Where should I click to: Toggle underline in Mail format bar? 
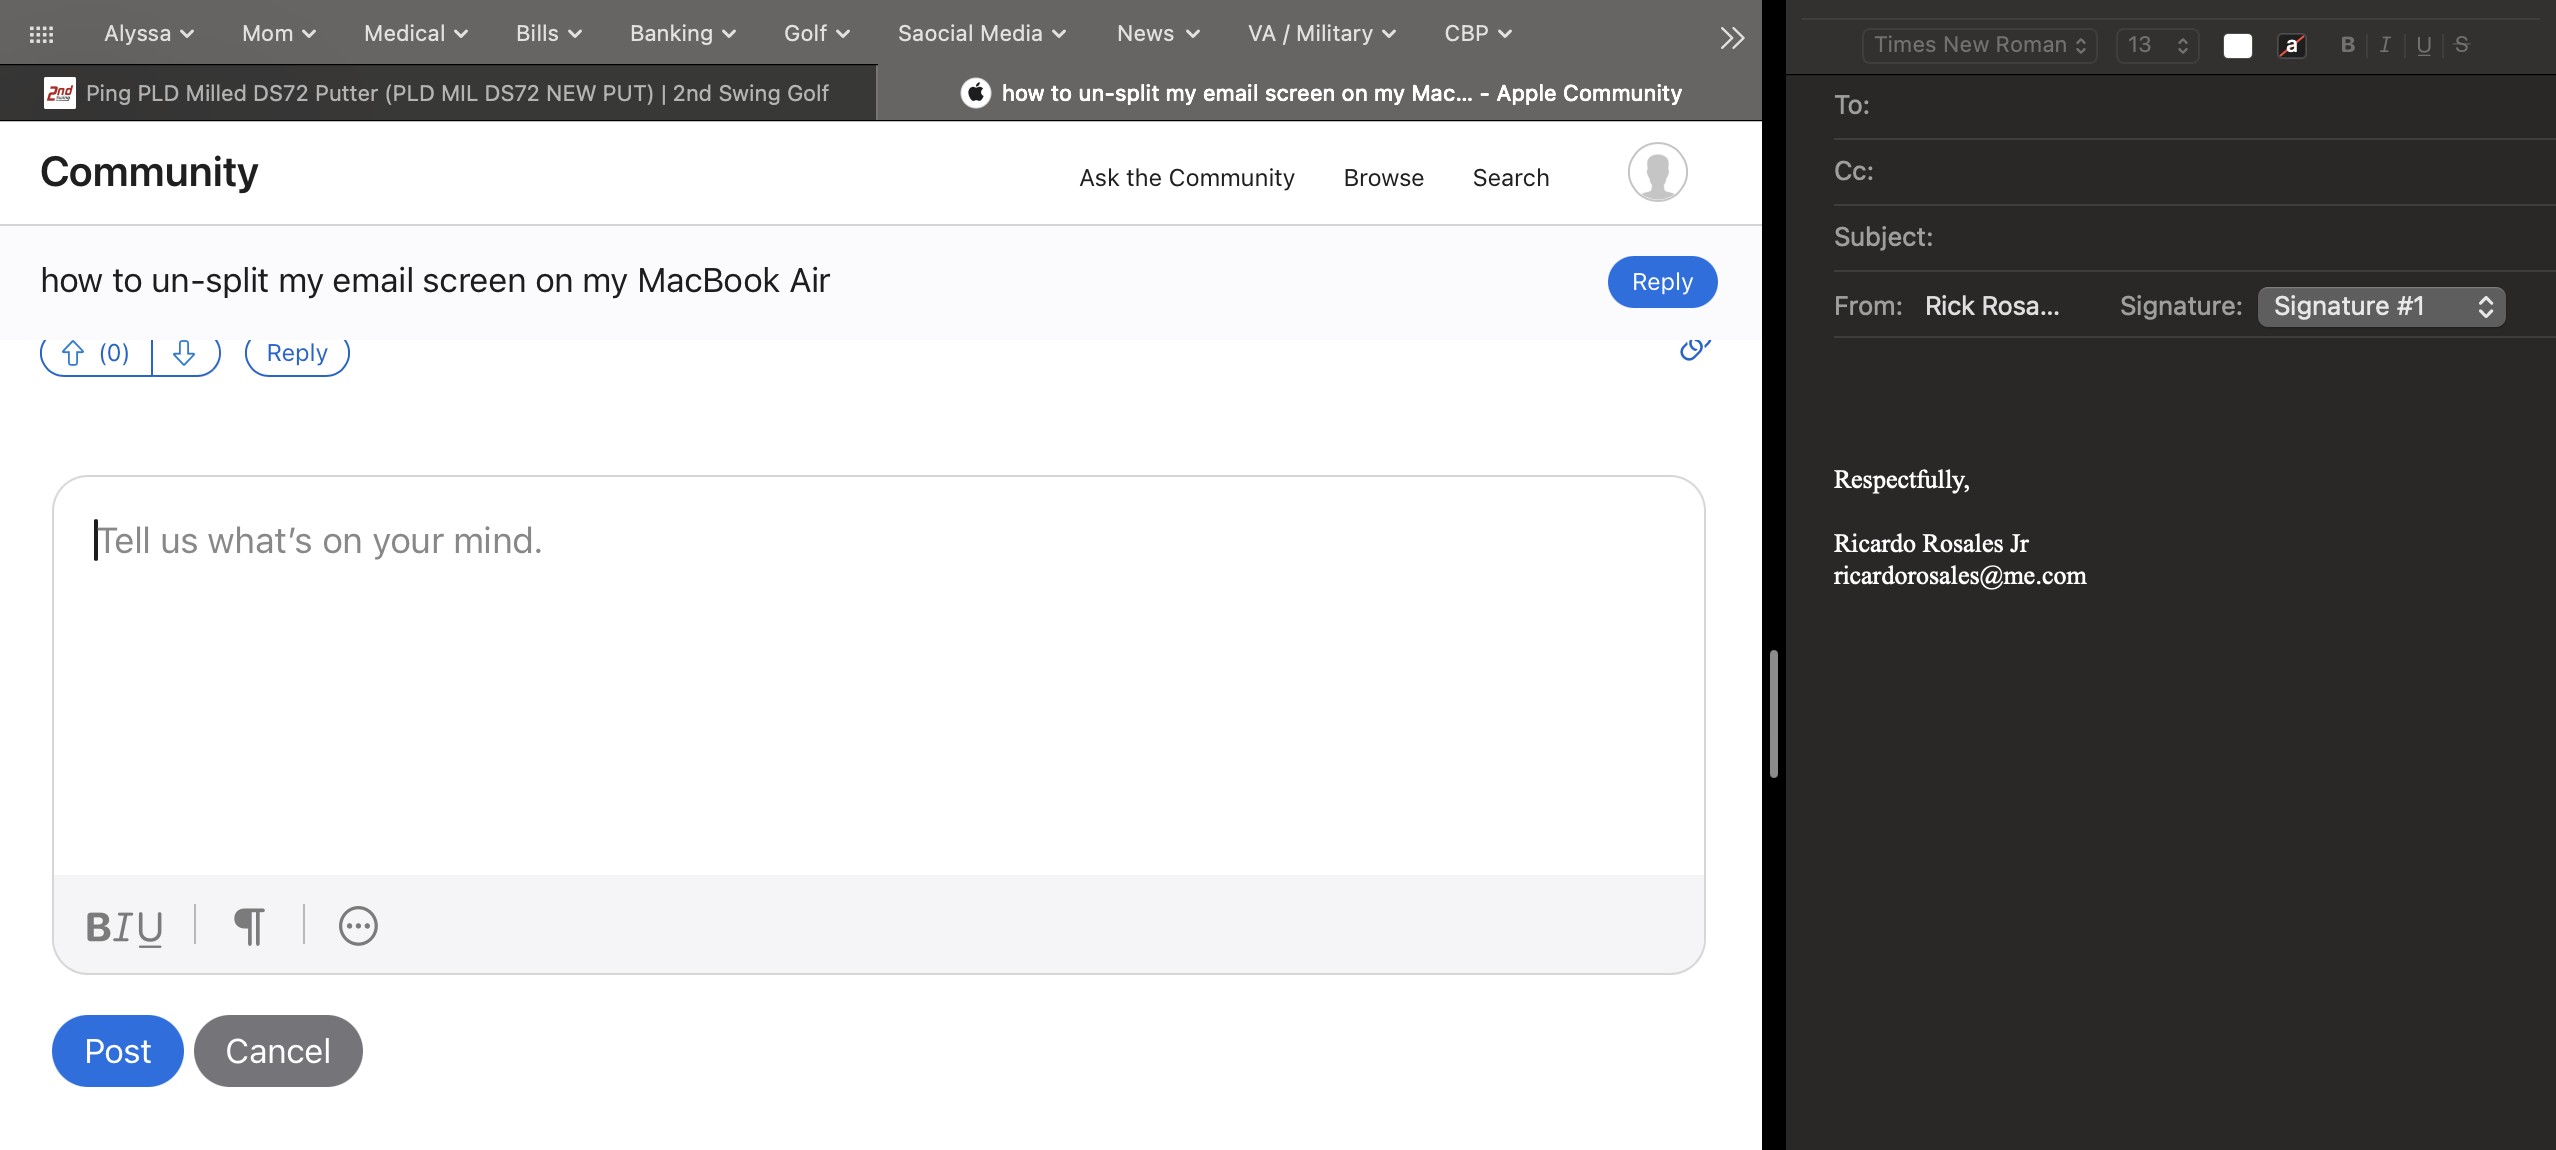pos(2423,45)
